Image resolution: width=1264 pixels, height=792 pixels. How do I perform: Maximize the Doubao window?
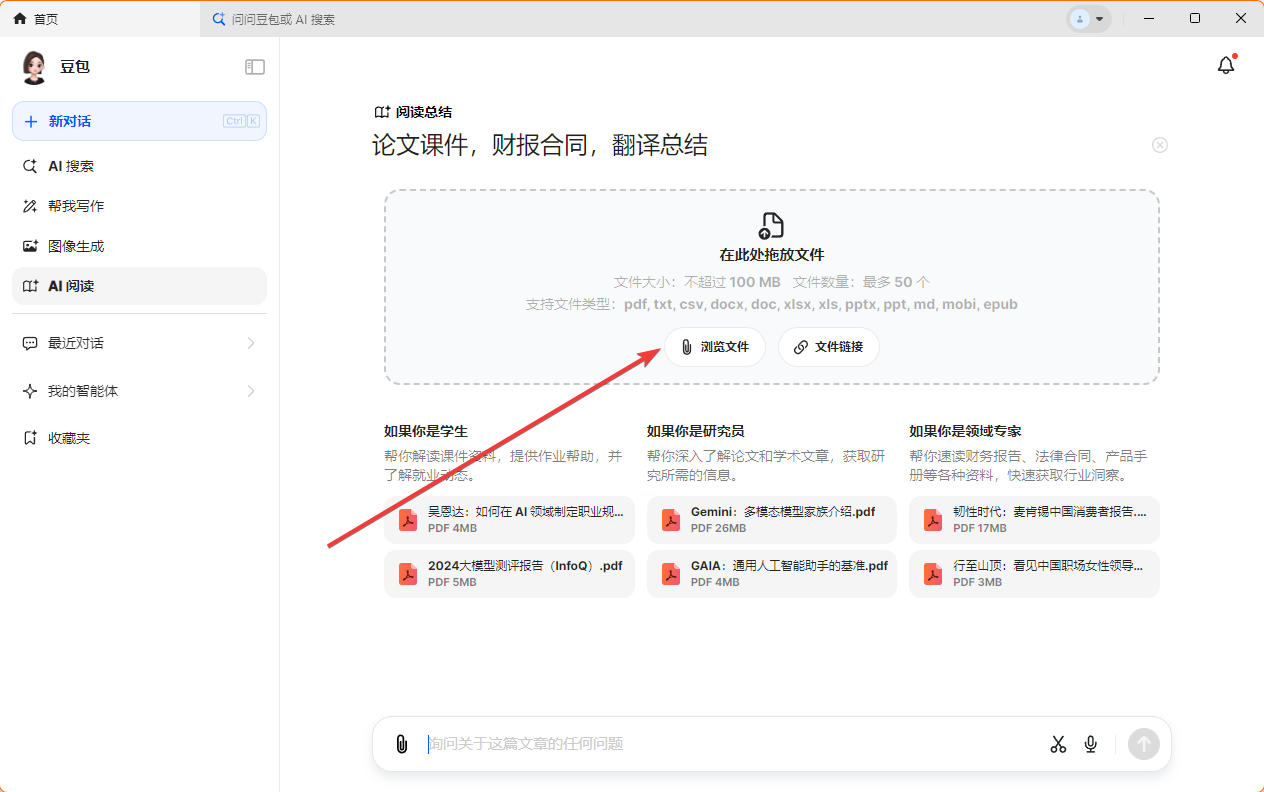(1195, 19)
